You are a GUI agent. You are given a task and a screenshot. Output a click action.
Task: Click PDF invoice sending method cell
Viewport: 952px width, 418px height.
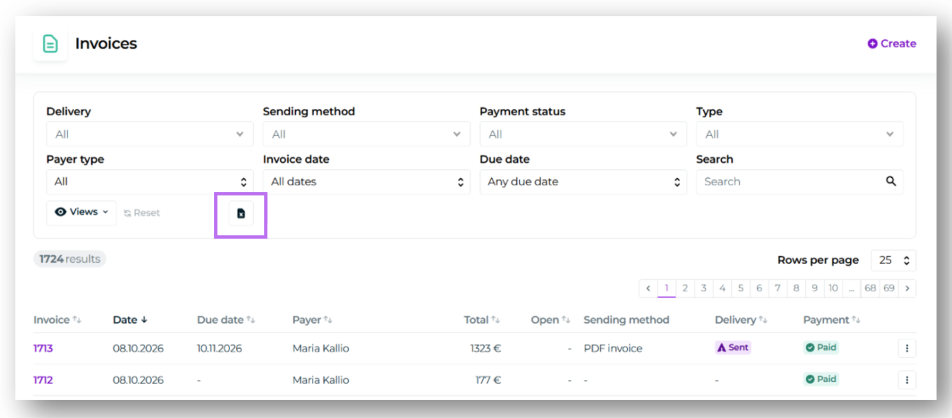pyautogui.click(x=613, y=349)
